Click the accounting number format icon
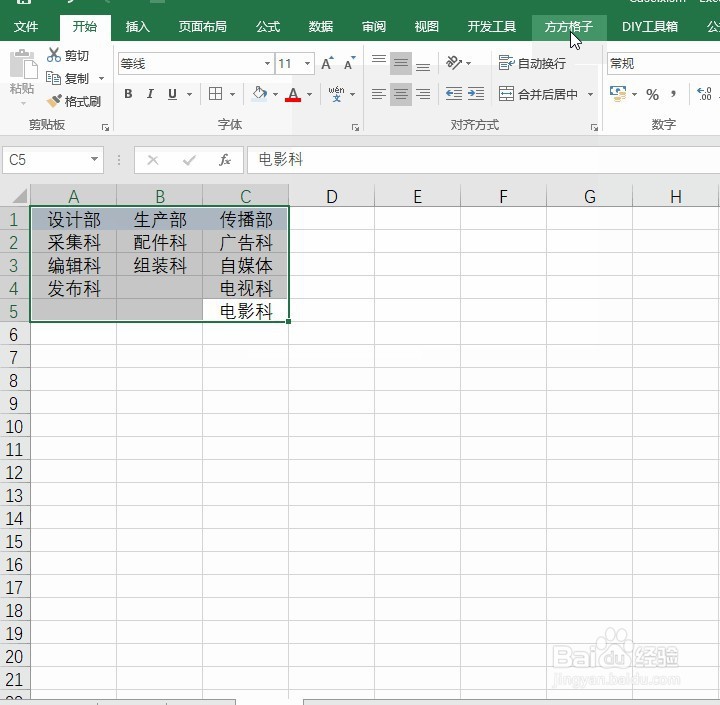 tap(618, 94)
